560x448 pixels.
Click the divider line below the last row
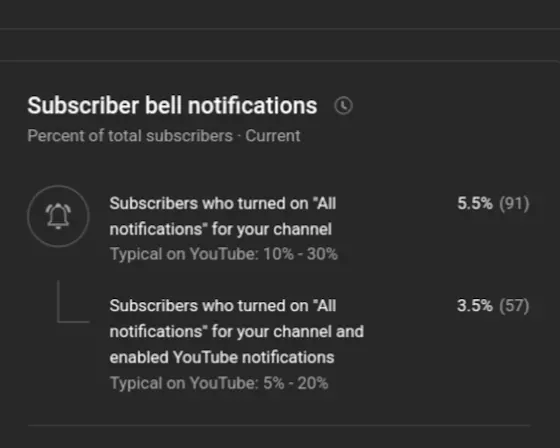pos(279,425)
